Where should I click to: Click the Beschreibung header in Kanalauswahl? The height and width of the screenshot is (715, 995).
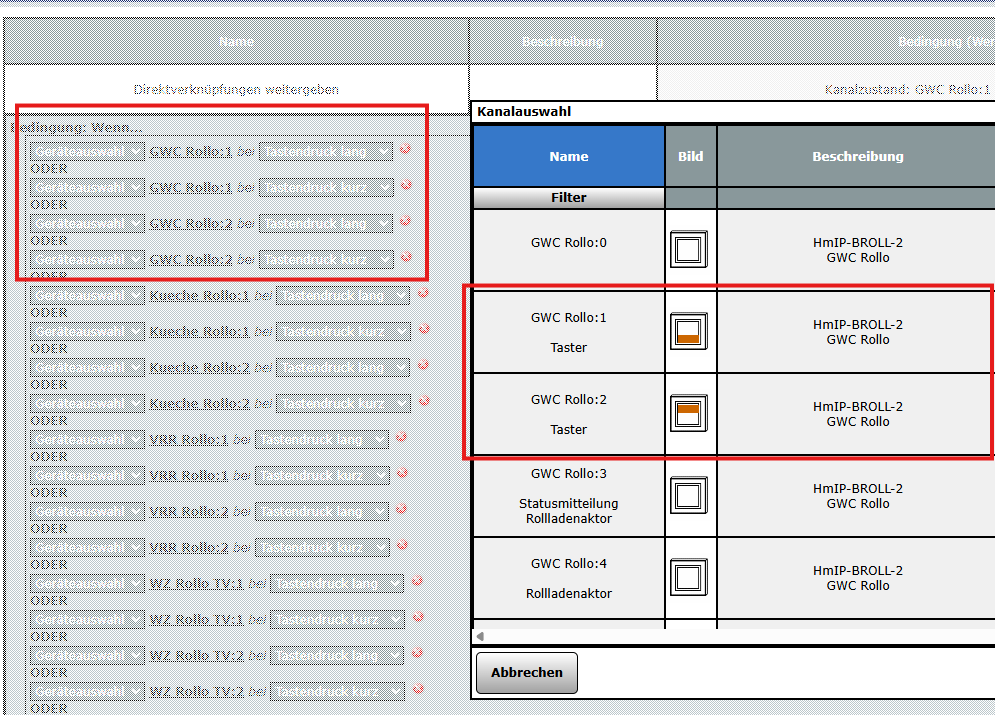857,156
